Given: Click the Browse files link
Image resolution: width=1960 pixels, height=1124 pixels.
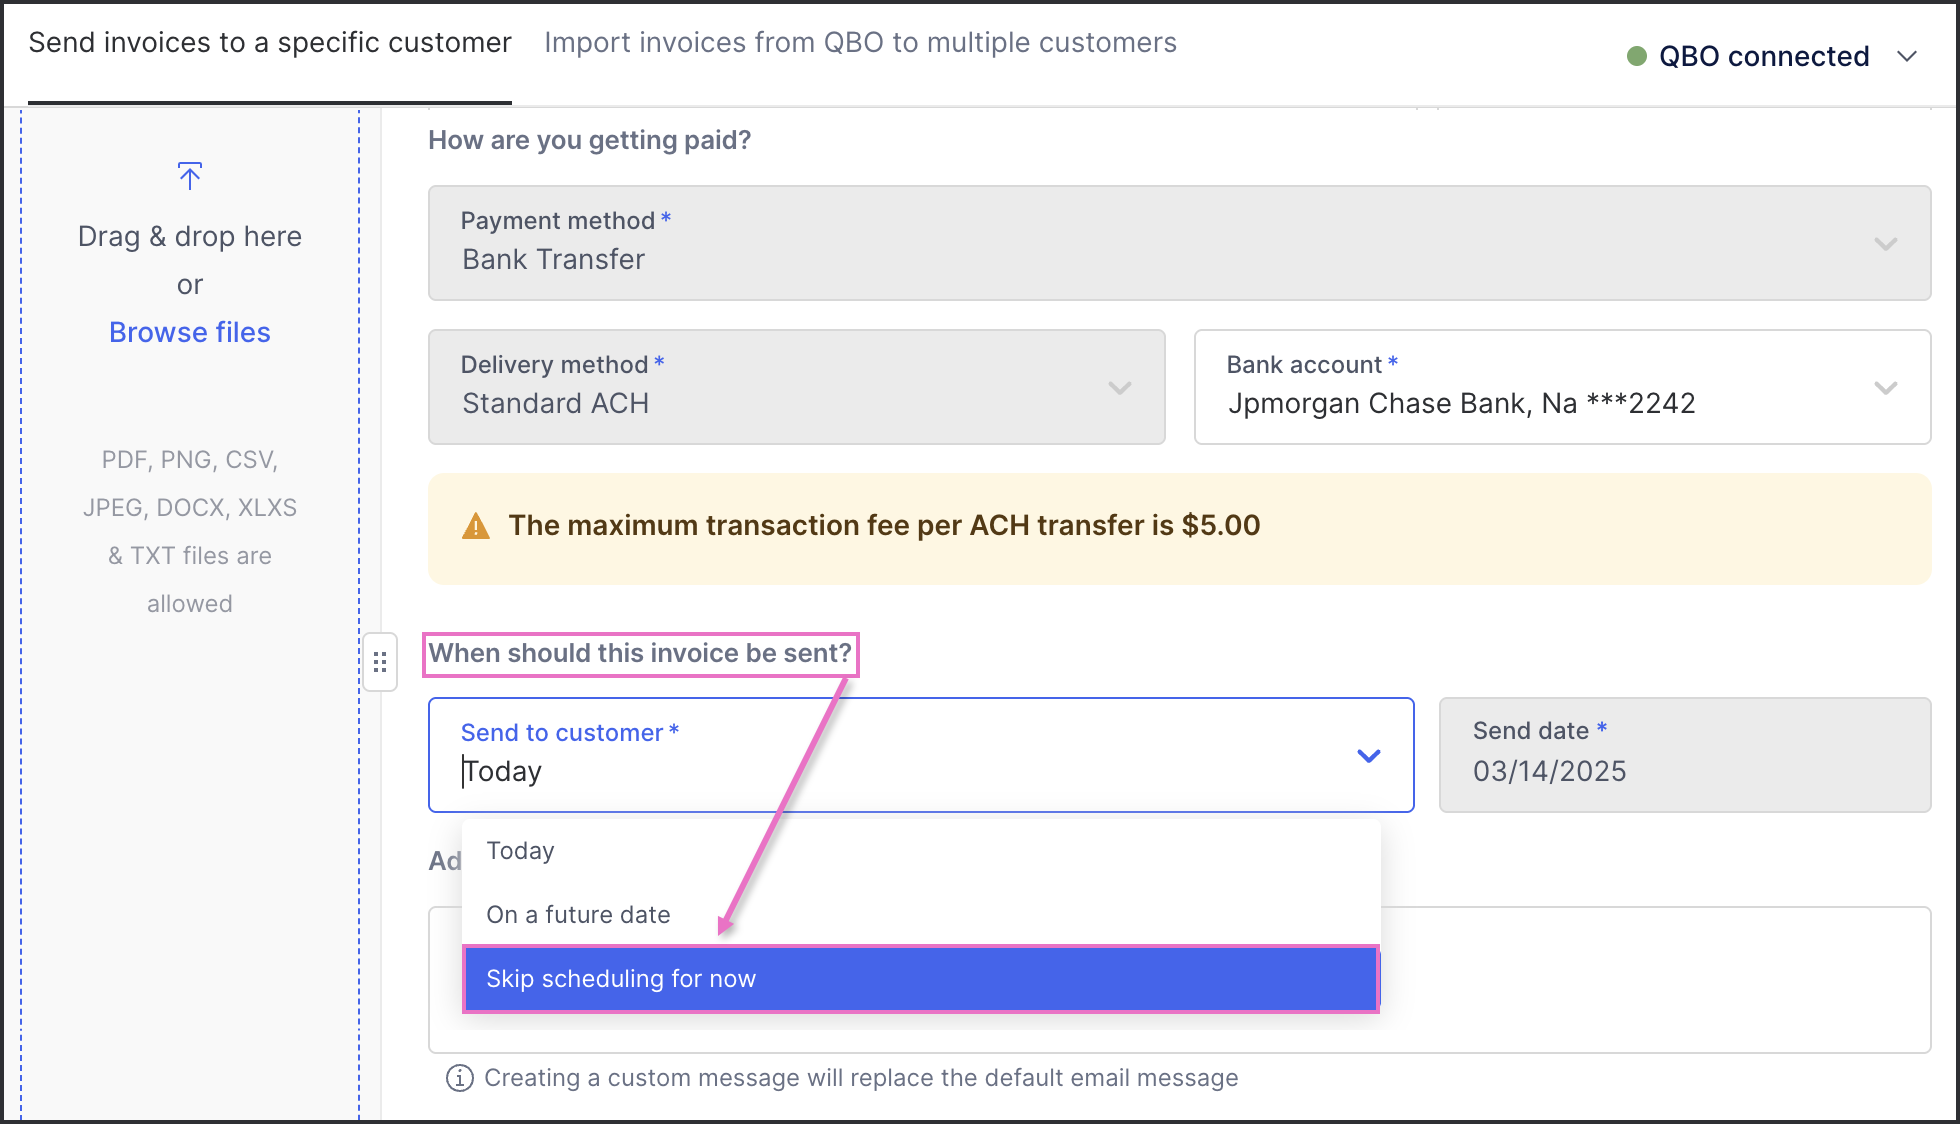Looking at the screenshot, I should click(190, 332).
